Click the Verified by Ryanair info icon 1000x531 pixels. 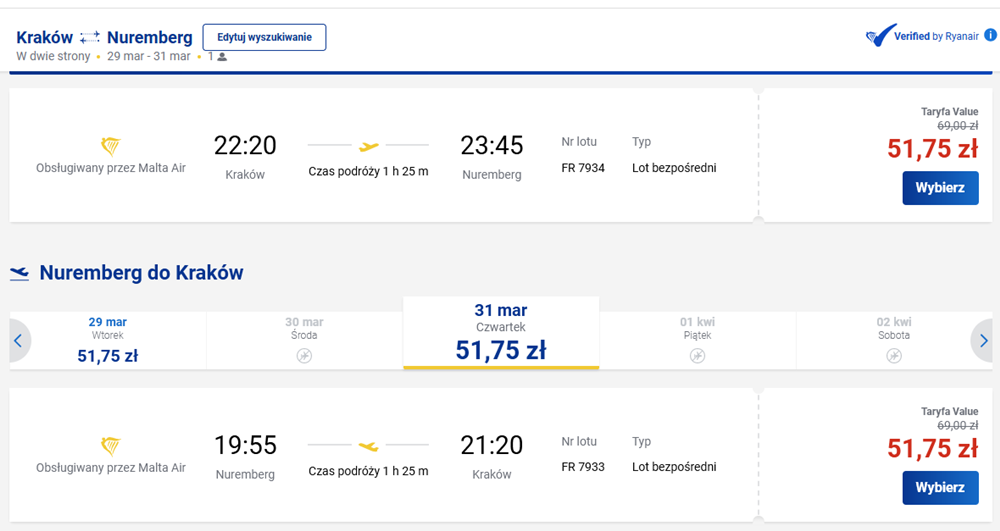click(990, 35)
